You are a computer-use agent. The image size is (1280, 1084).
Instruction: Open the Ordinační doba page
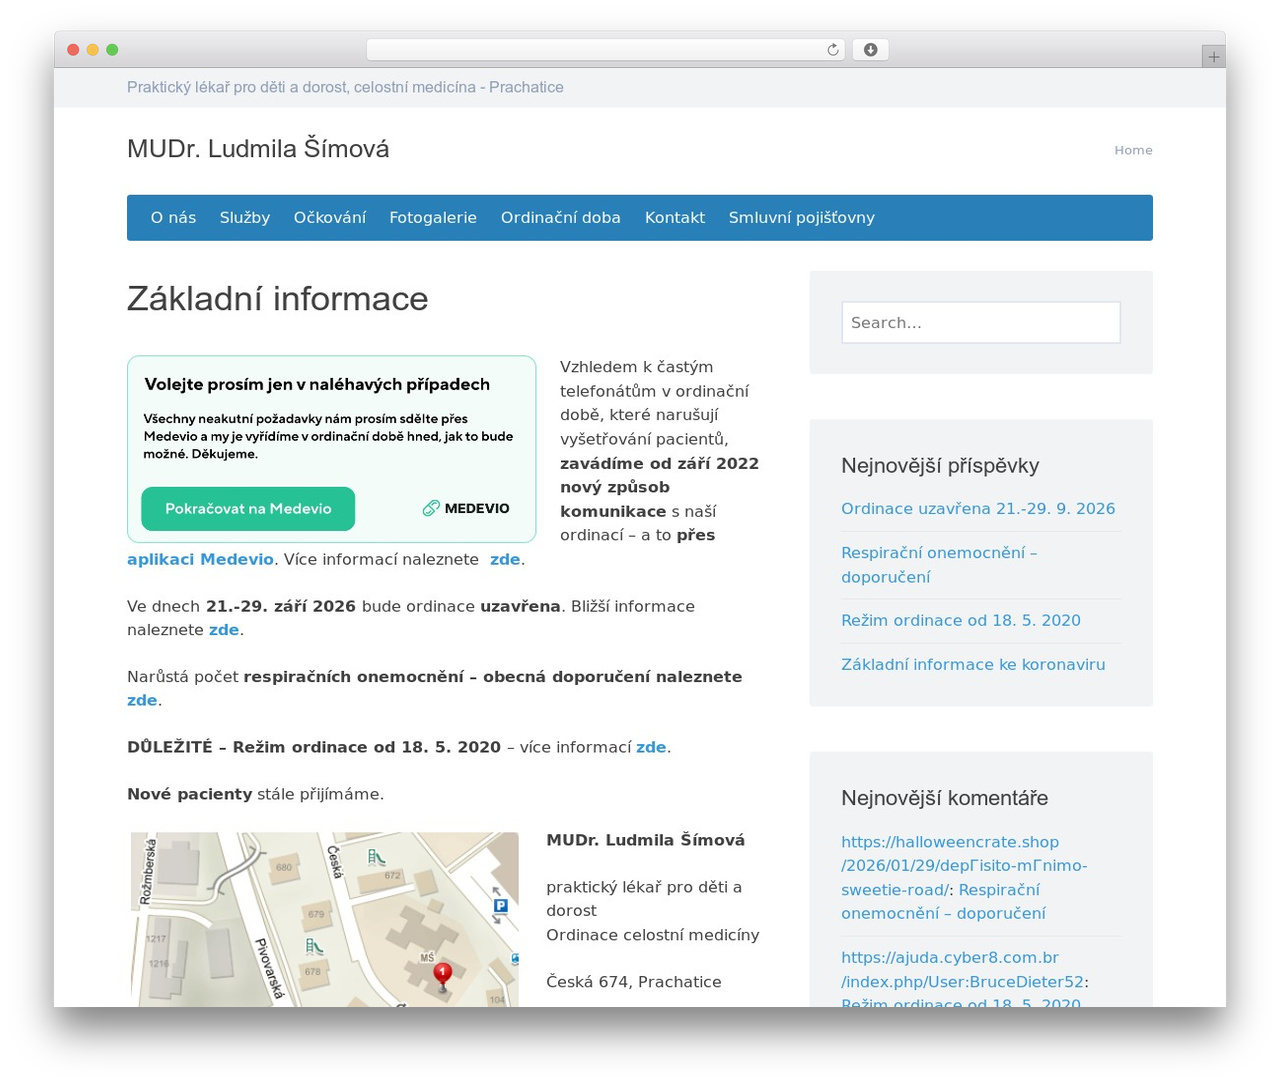pyautogui.click(x=561, y=218)
